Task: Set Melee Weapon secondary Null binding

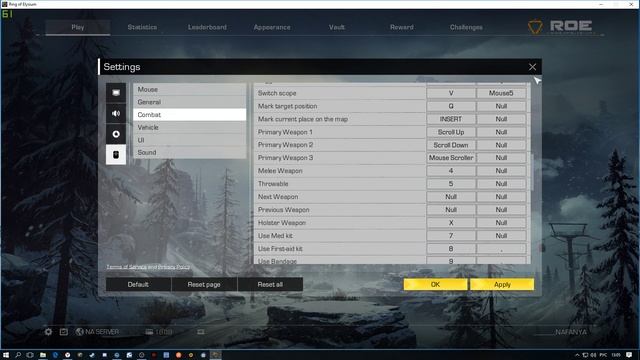Action: point(501,171)
